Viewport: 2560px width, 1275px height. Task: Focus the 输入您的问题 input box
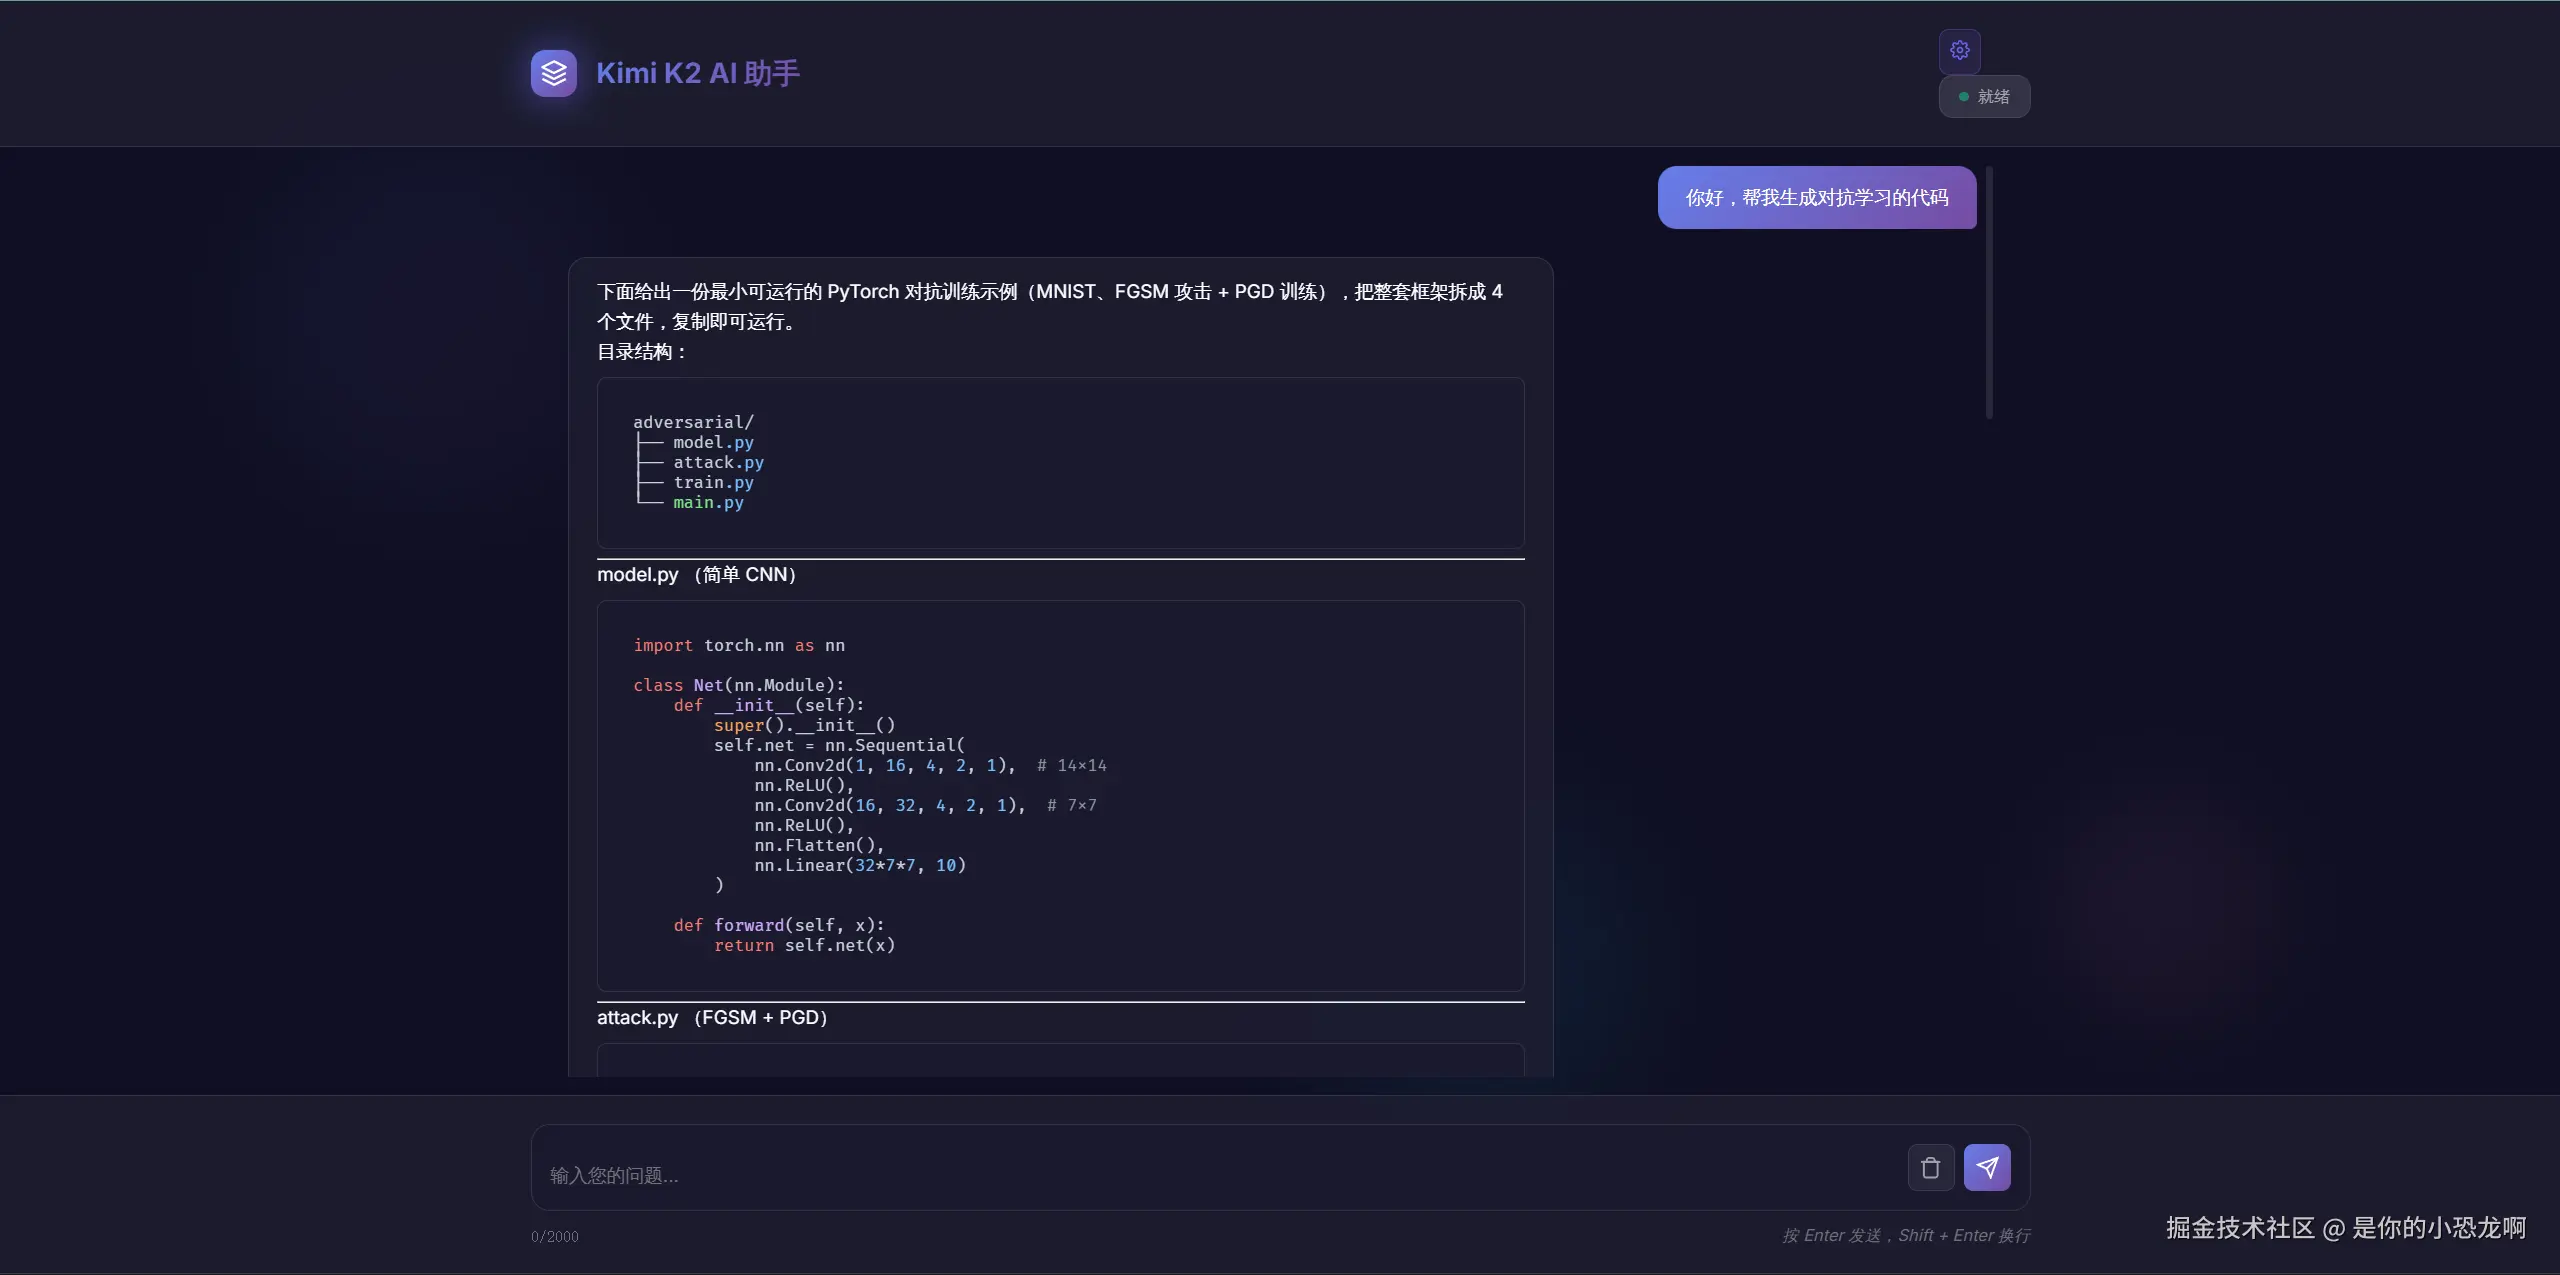[x=1200, y=1175]
